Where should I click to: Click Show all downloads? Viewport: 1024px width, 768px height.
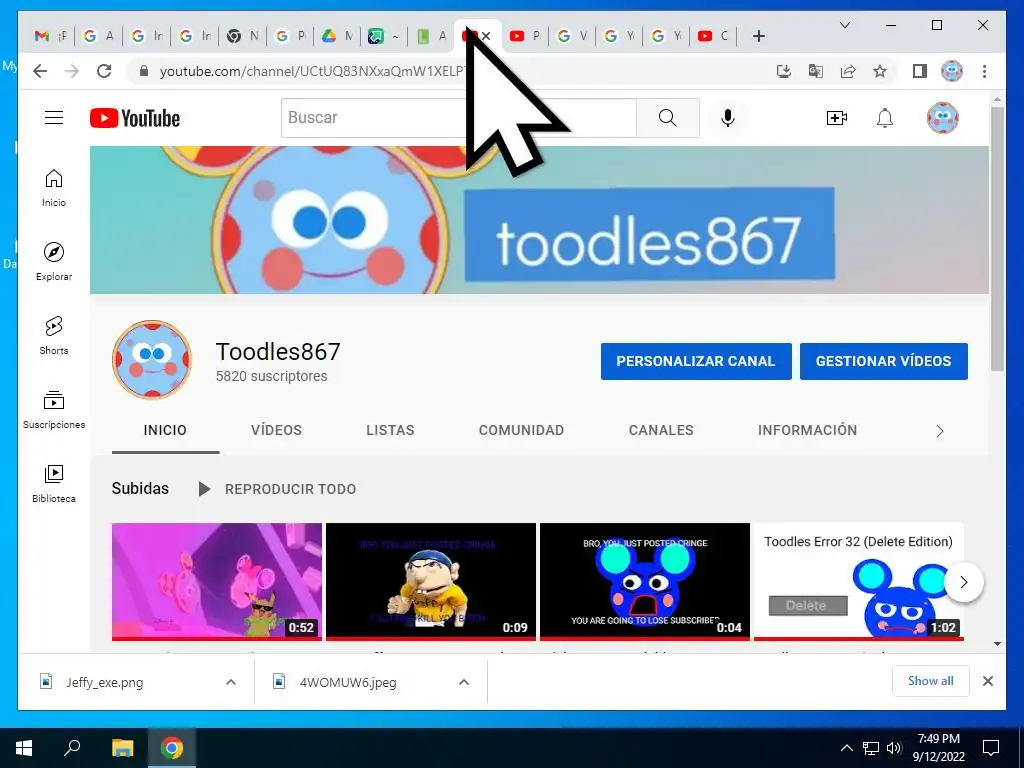[x=931, y=681]
